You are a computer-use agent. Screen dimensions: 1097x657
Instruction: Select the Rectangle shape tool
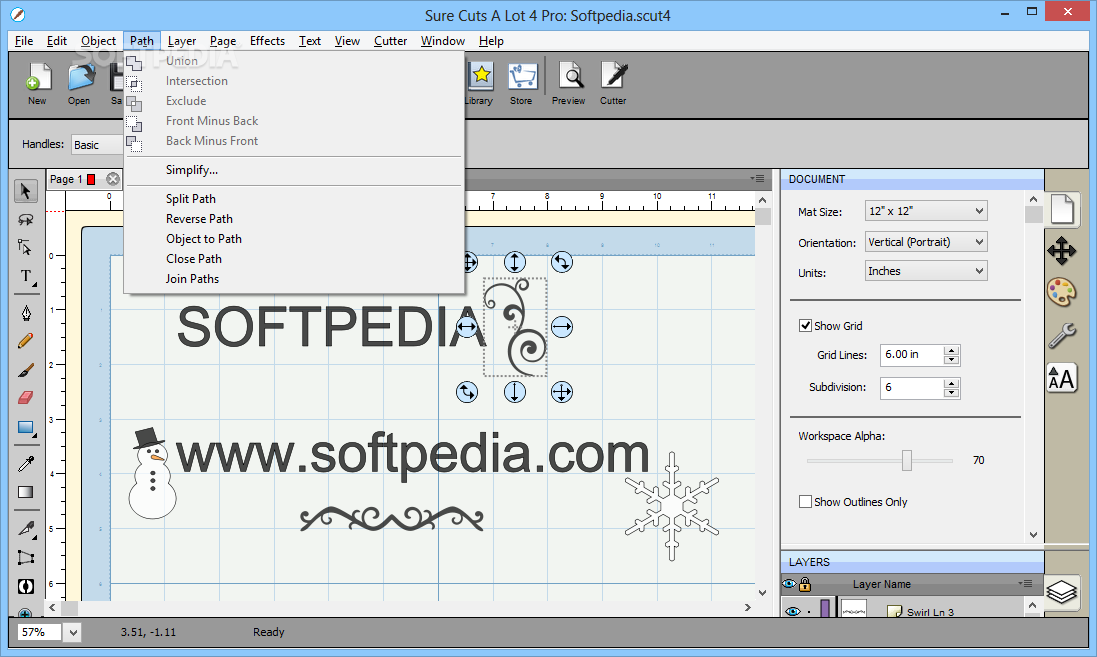(x=26, y=428)
